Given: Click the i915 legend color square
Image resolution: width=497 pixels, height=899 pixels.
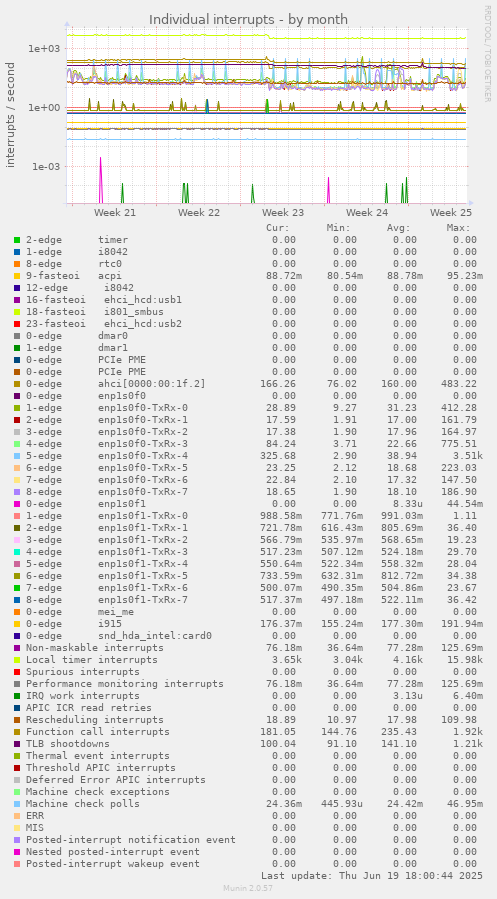Looking at the screenshot, I should 17,624.
